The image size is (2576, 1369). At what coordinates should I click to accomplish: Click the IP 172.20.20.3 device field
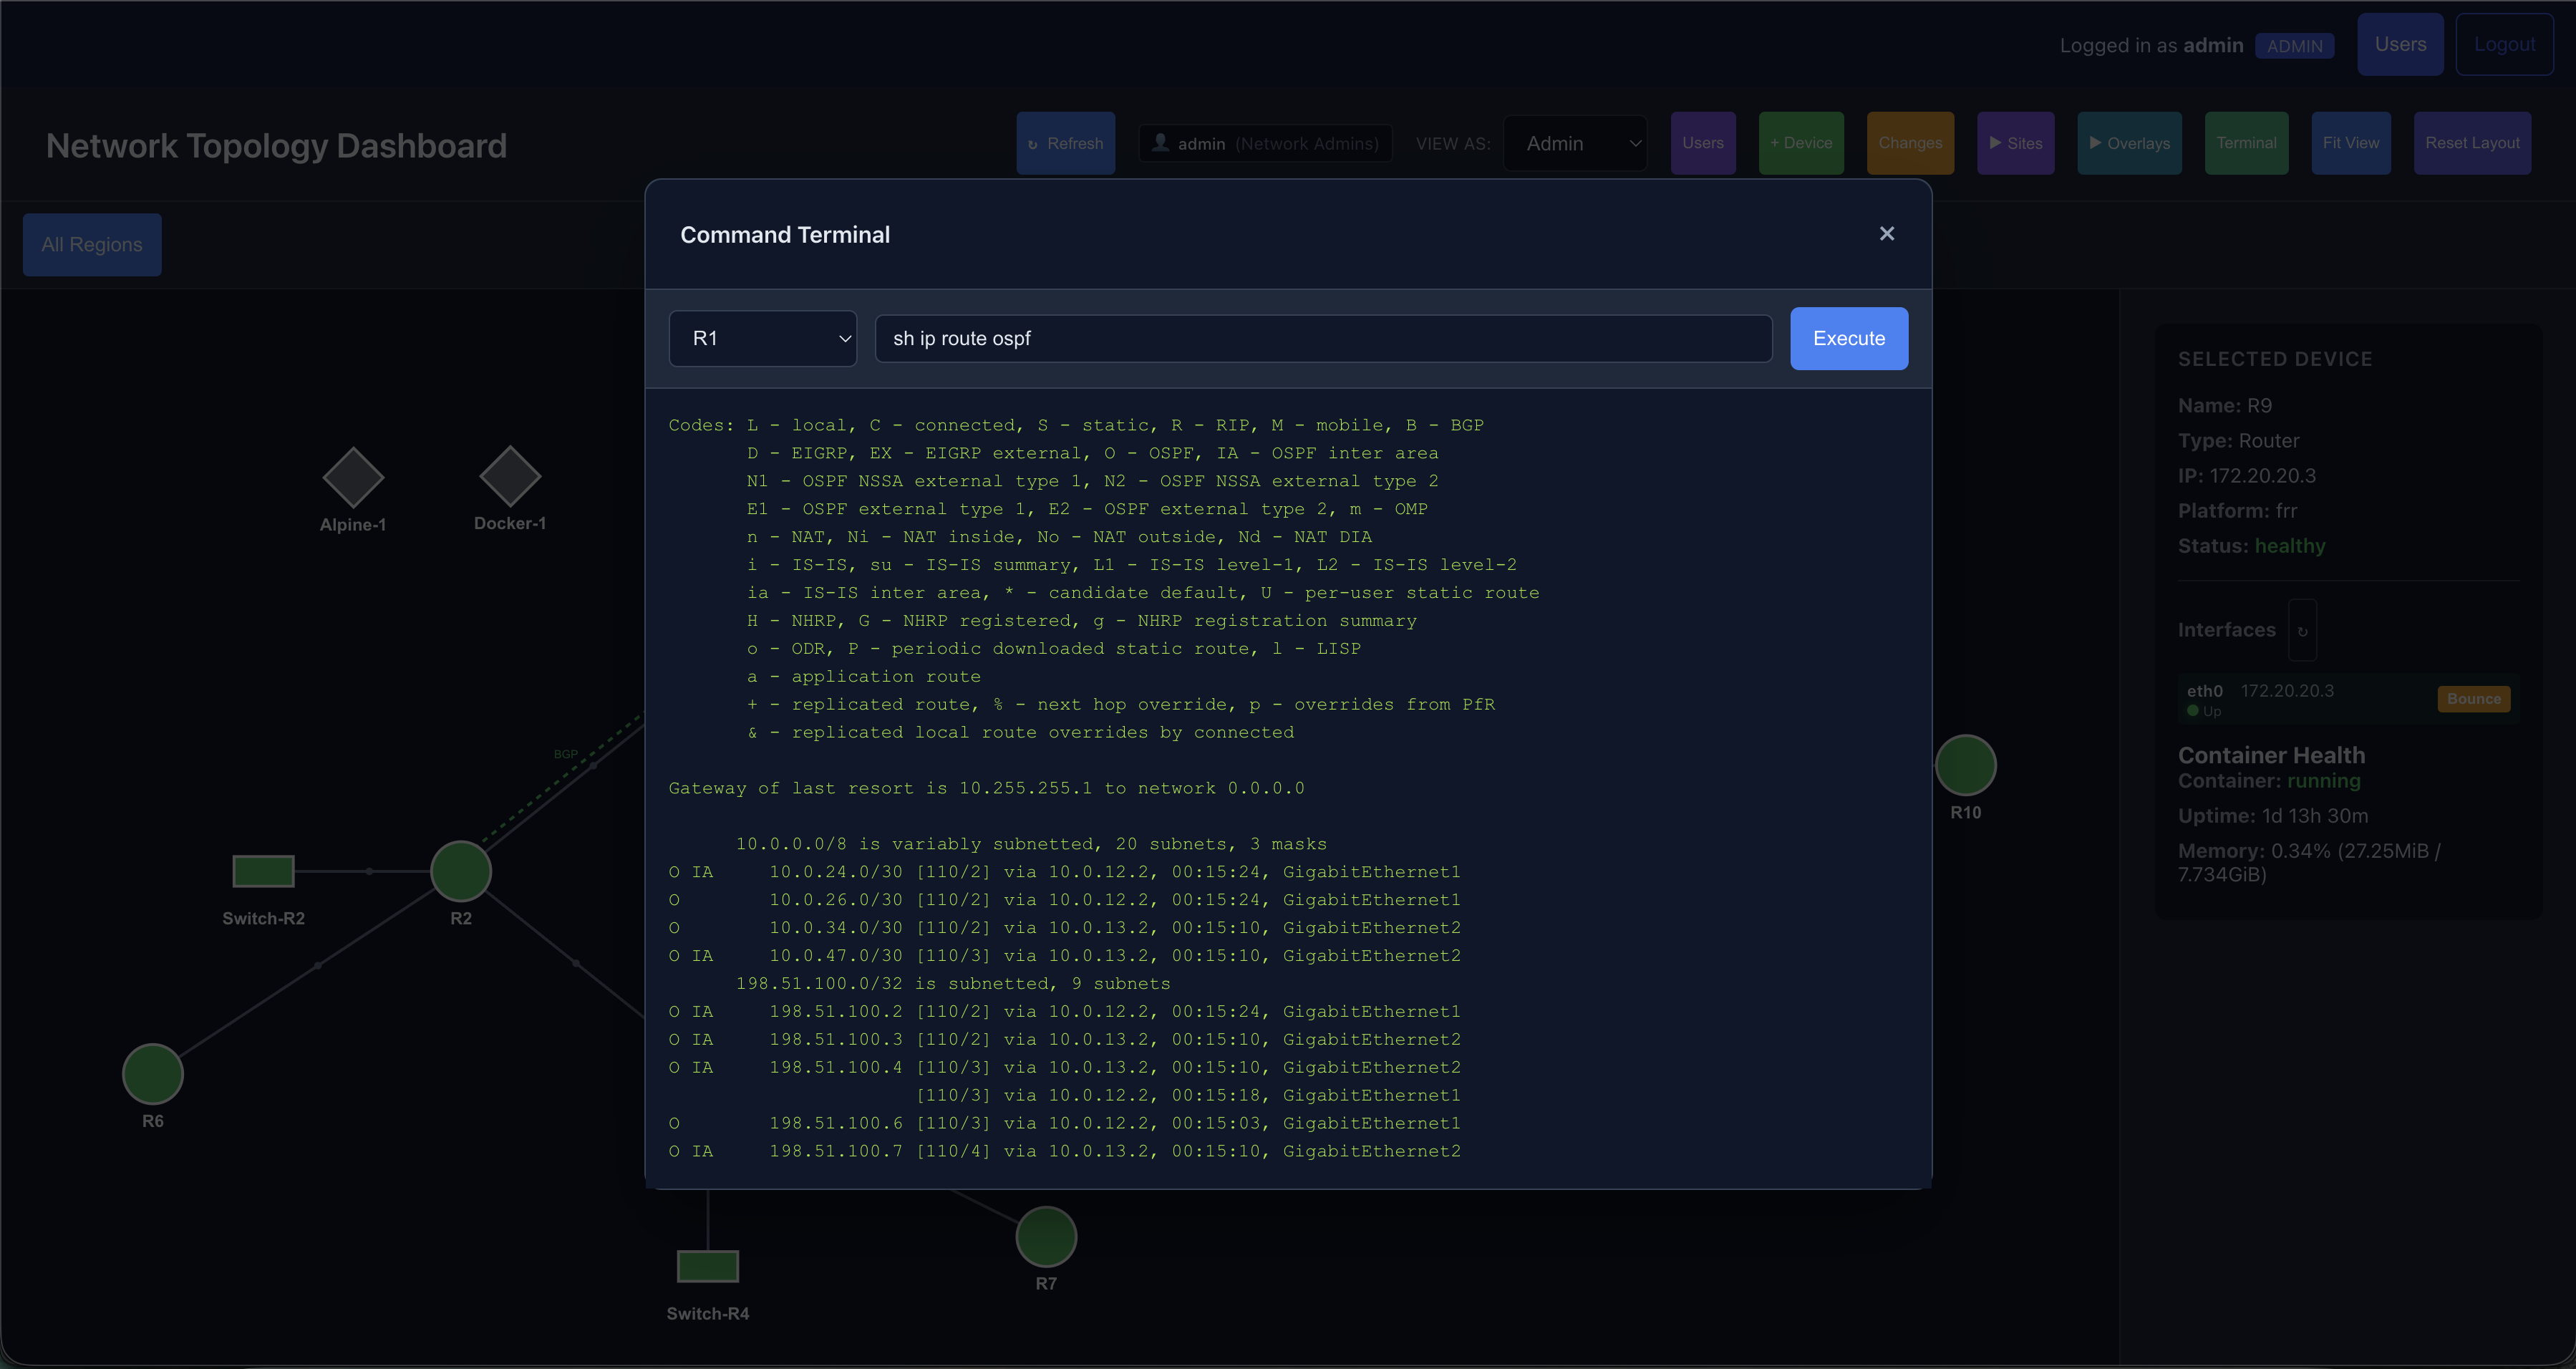pyautogui.click(x=2246, y=476)
